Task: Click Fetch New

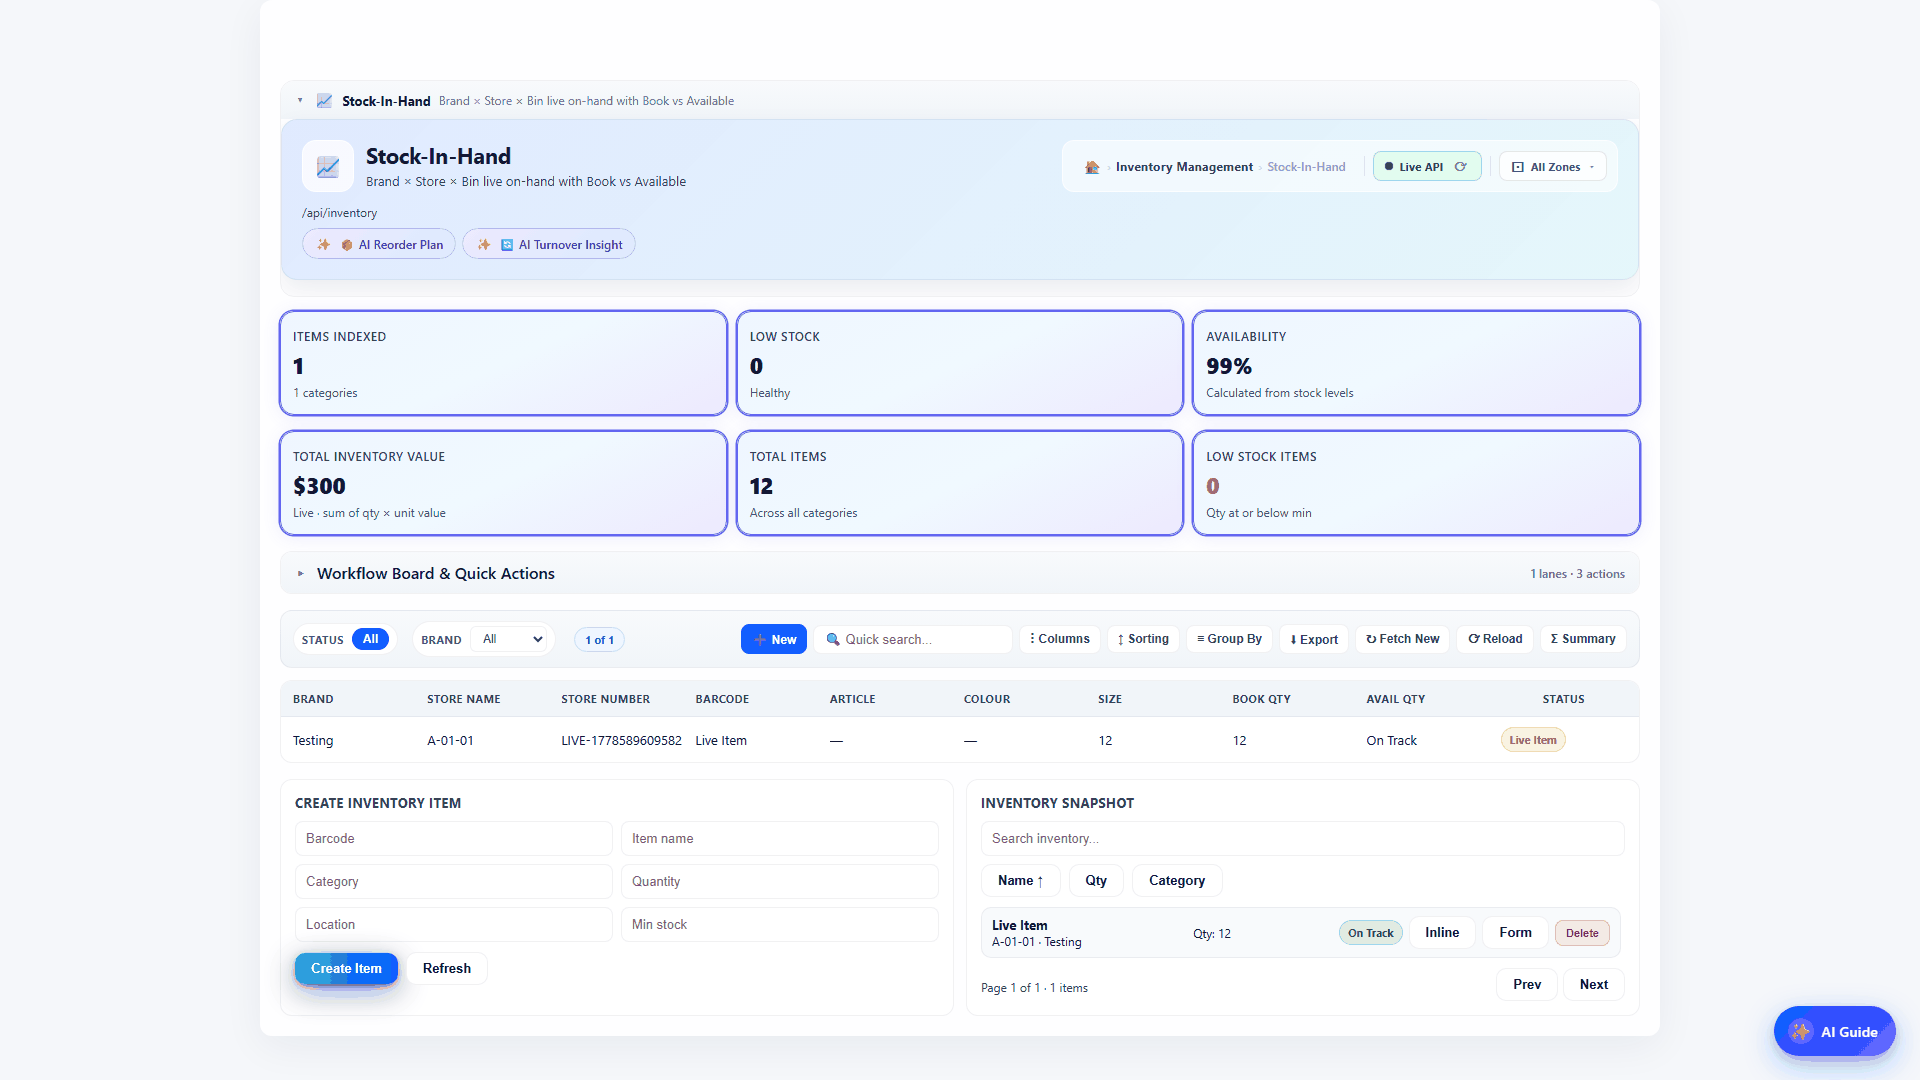Action: [x=1403, y=639]
